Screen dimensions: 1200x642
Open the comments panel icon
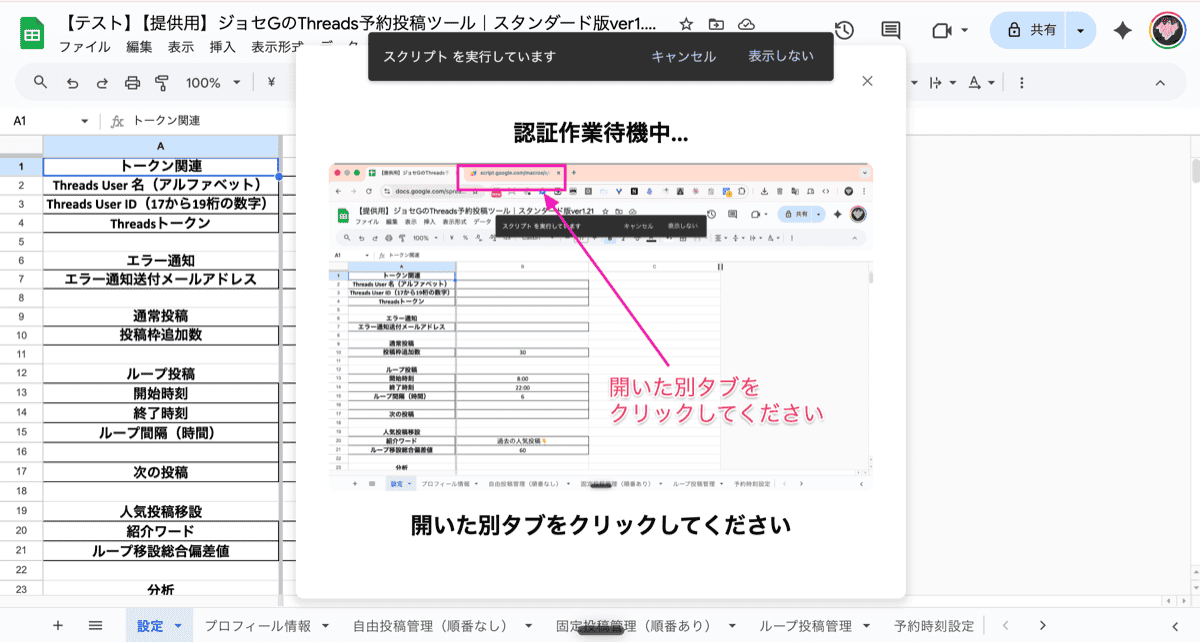click(x=890, y=31)
